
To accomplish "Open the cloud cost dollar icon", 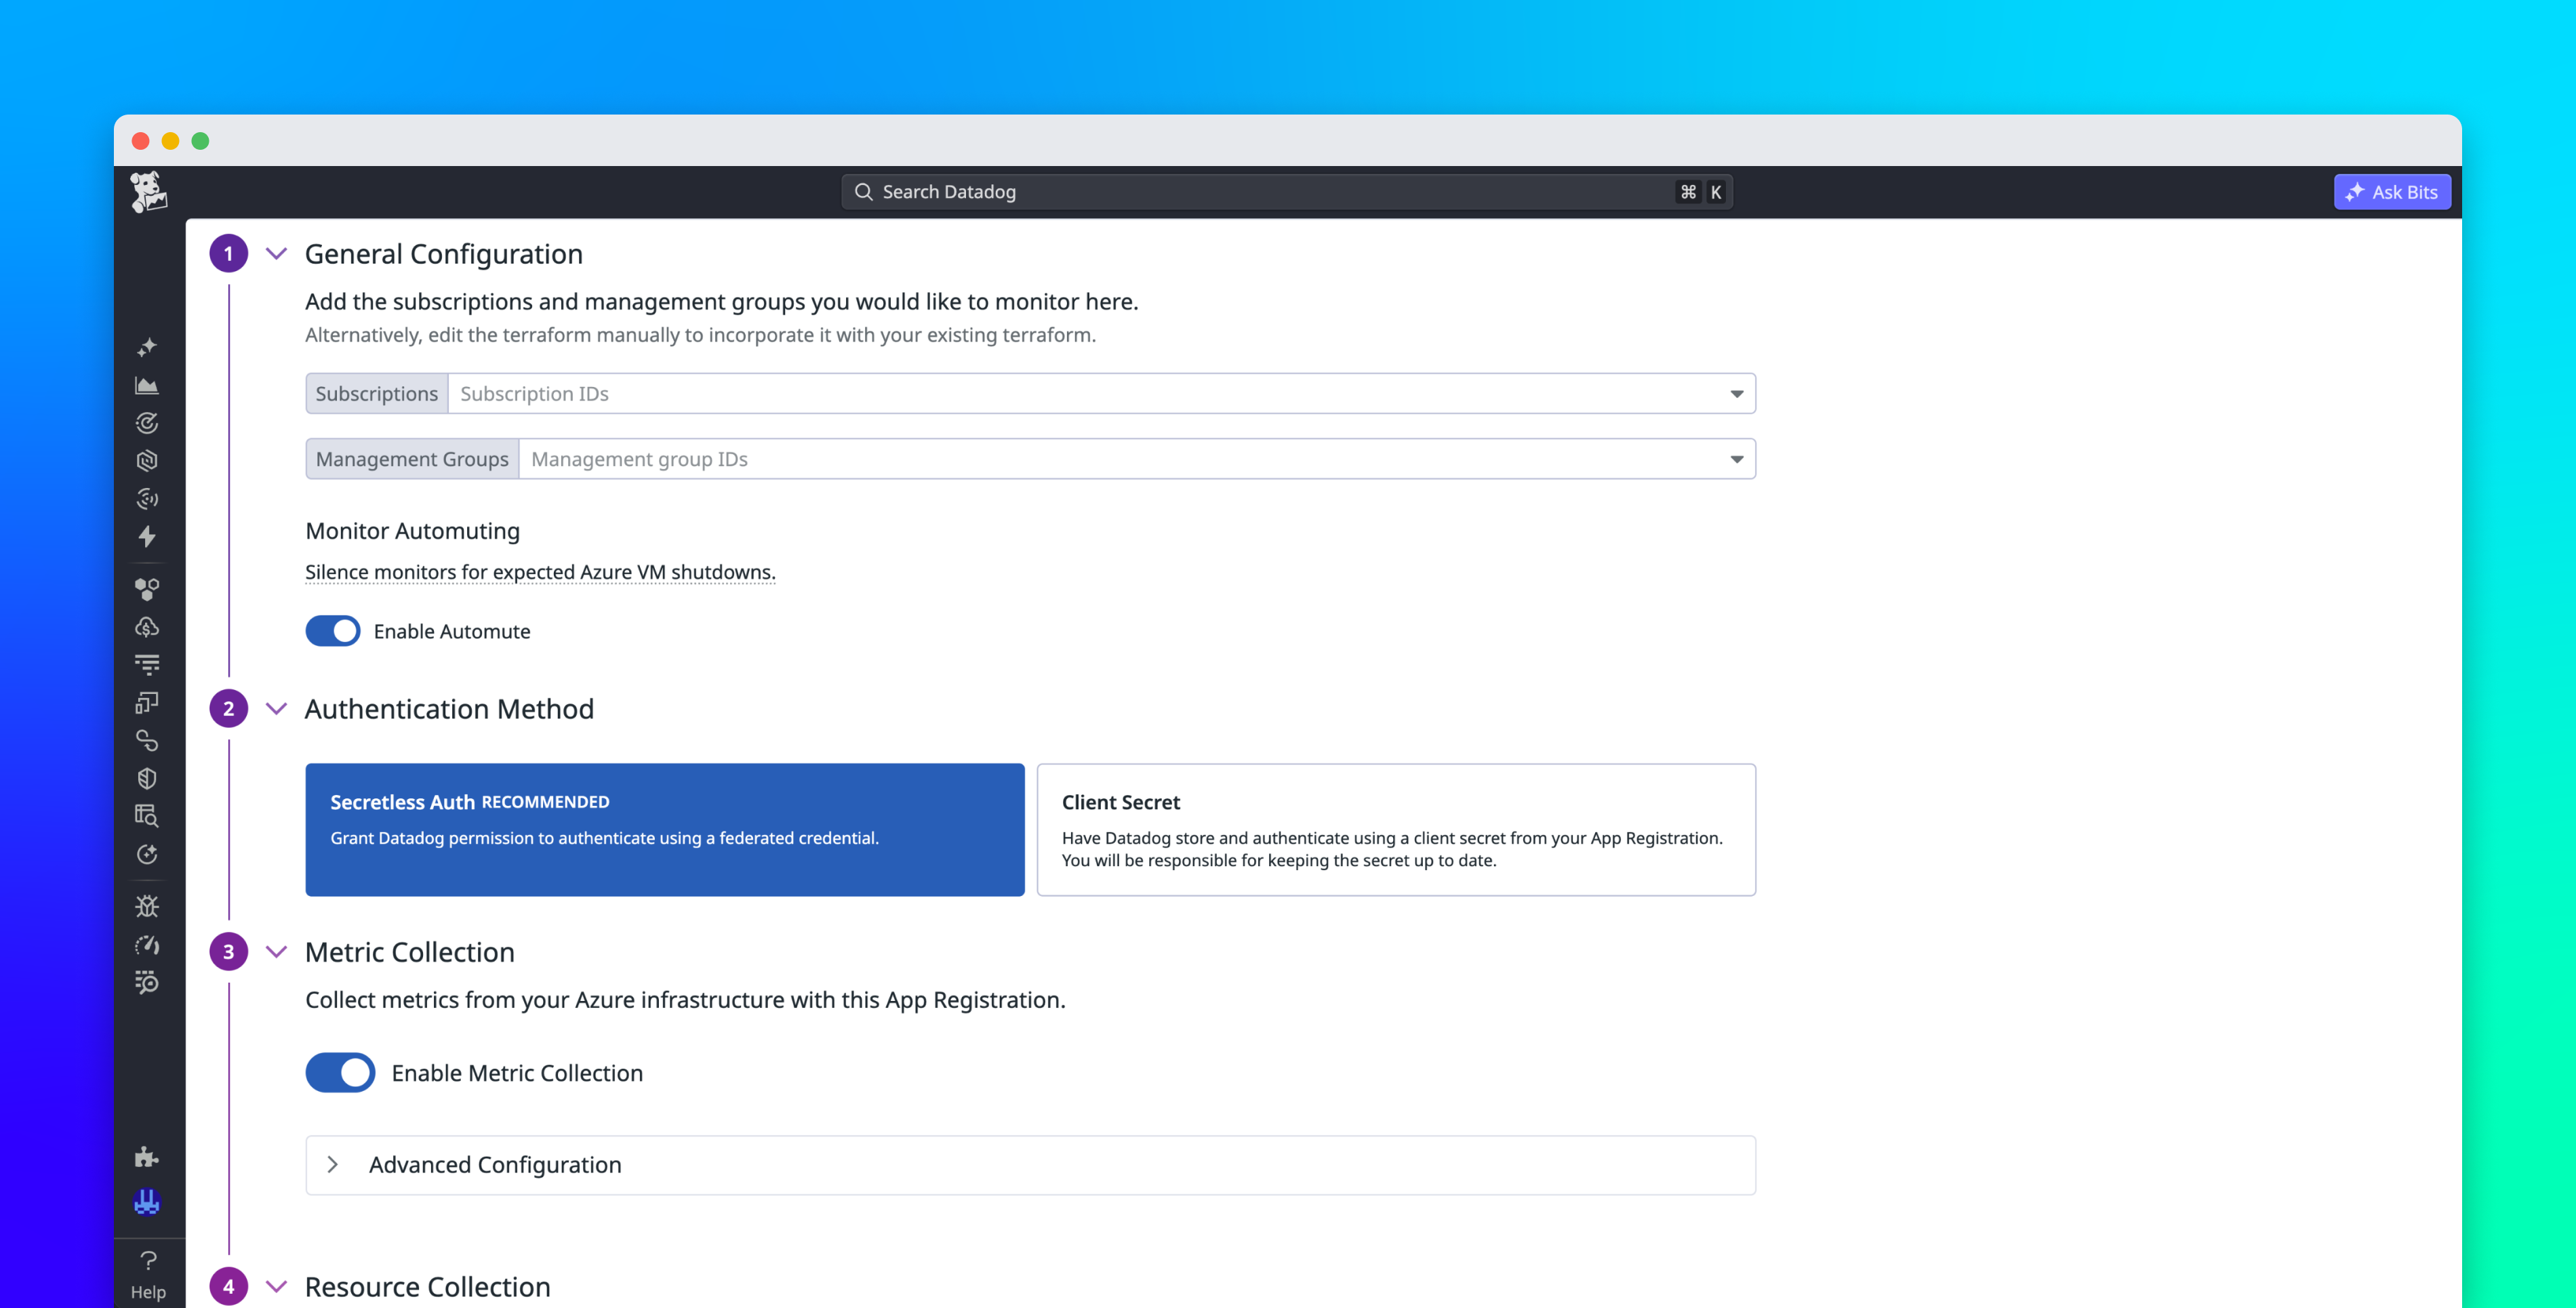I will 147,627.
